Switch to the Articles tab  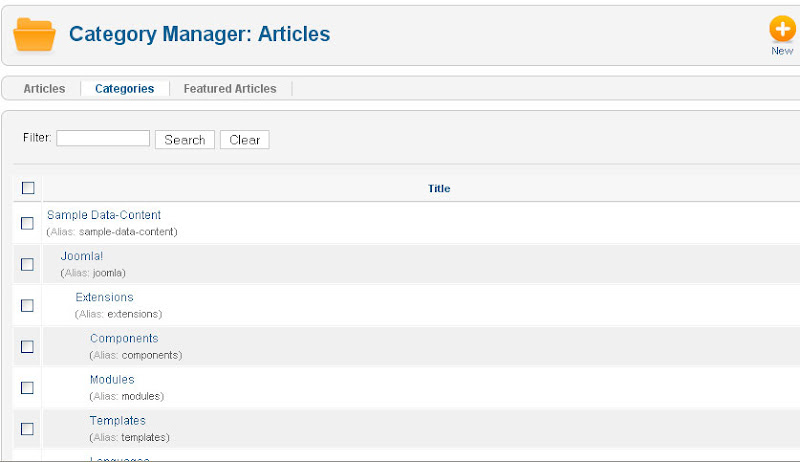pos(44,89)
